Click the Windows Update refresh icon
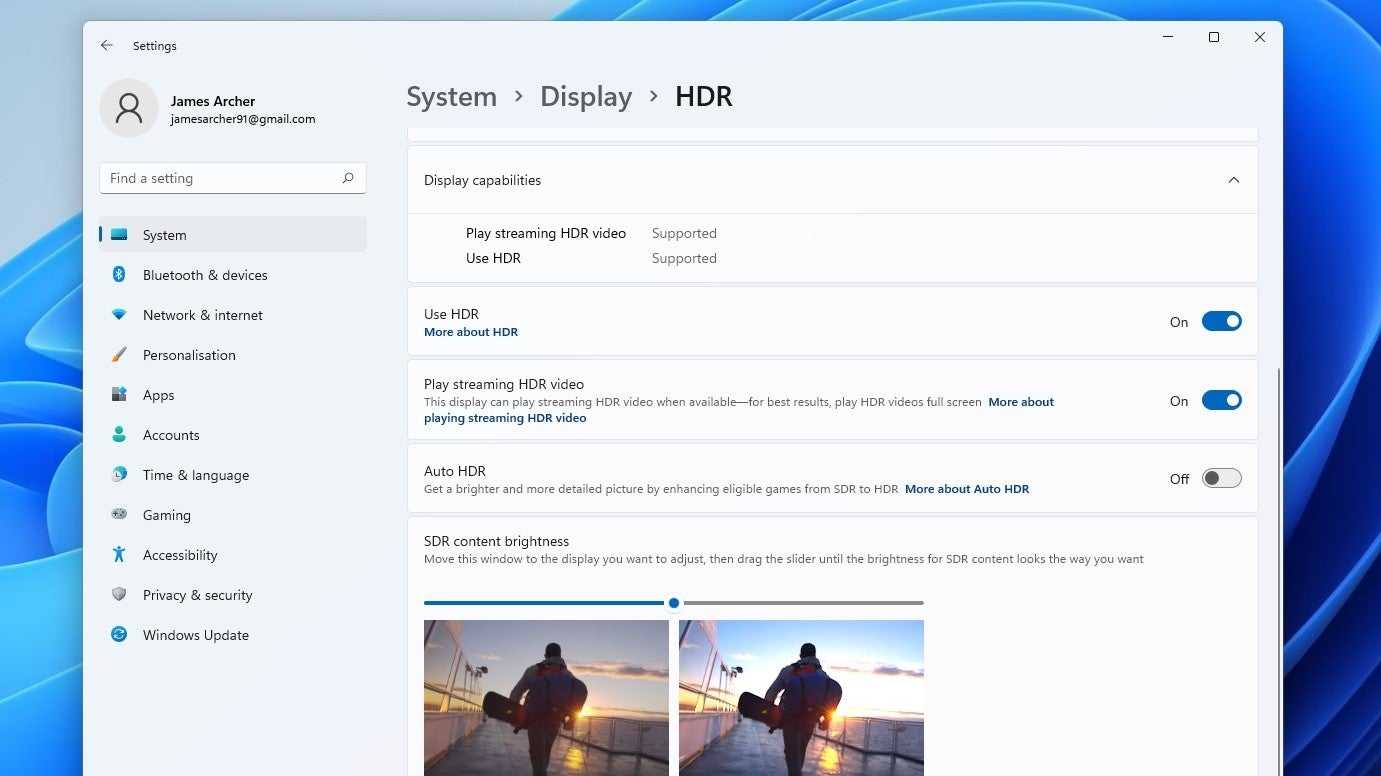1381x776 pixels. pos(119,635)
